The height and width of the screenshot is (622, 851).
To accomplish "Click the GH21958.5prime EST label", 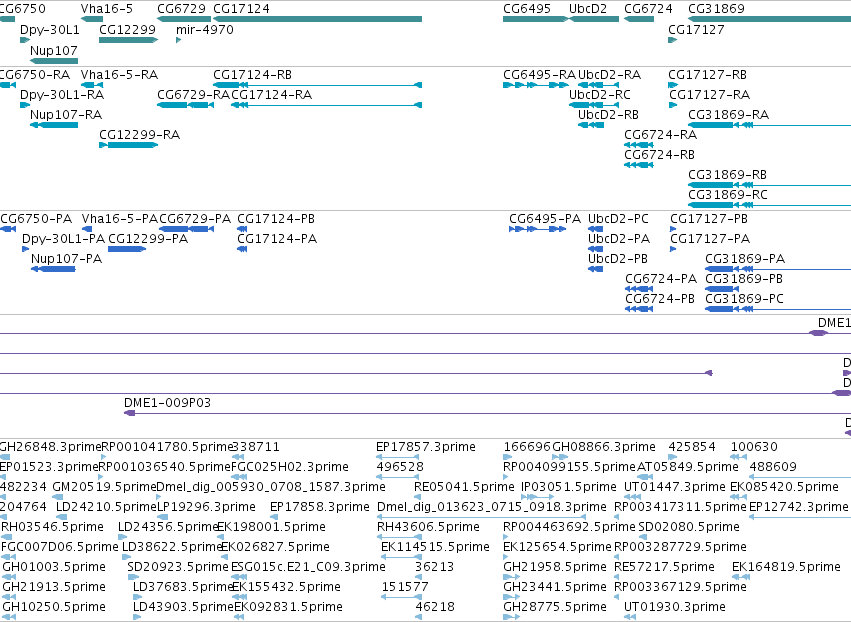I will 555,567.
